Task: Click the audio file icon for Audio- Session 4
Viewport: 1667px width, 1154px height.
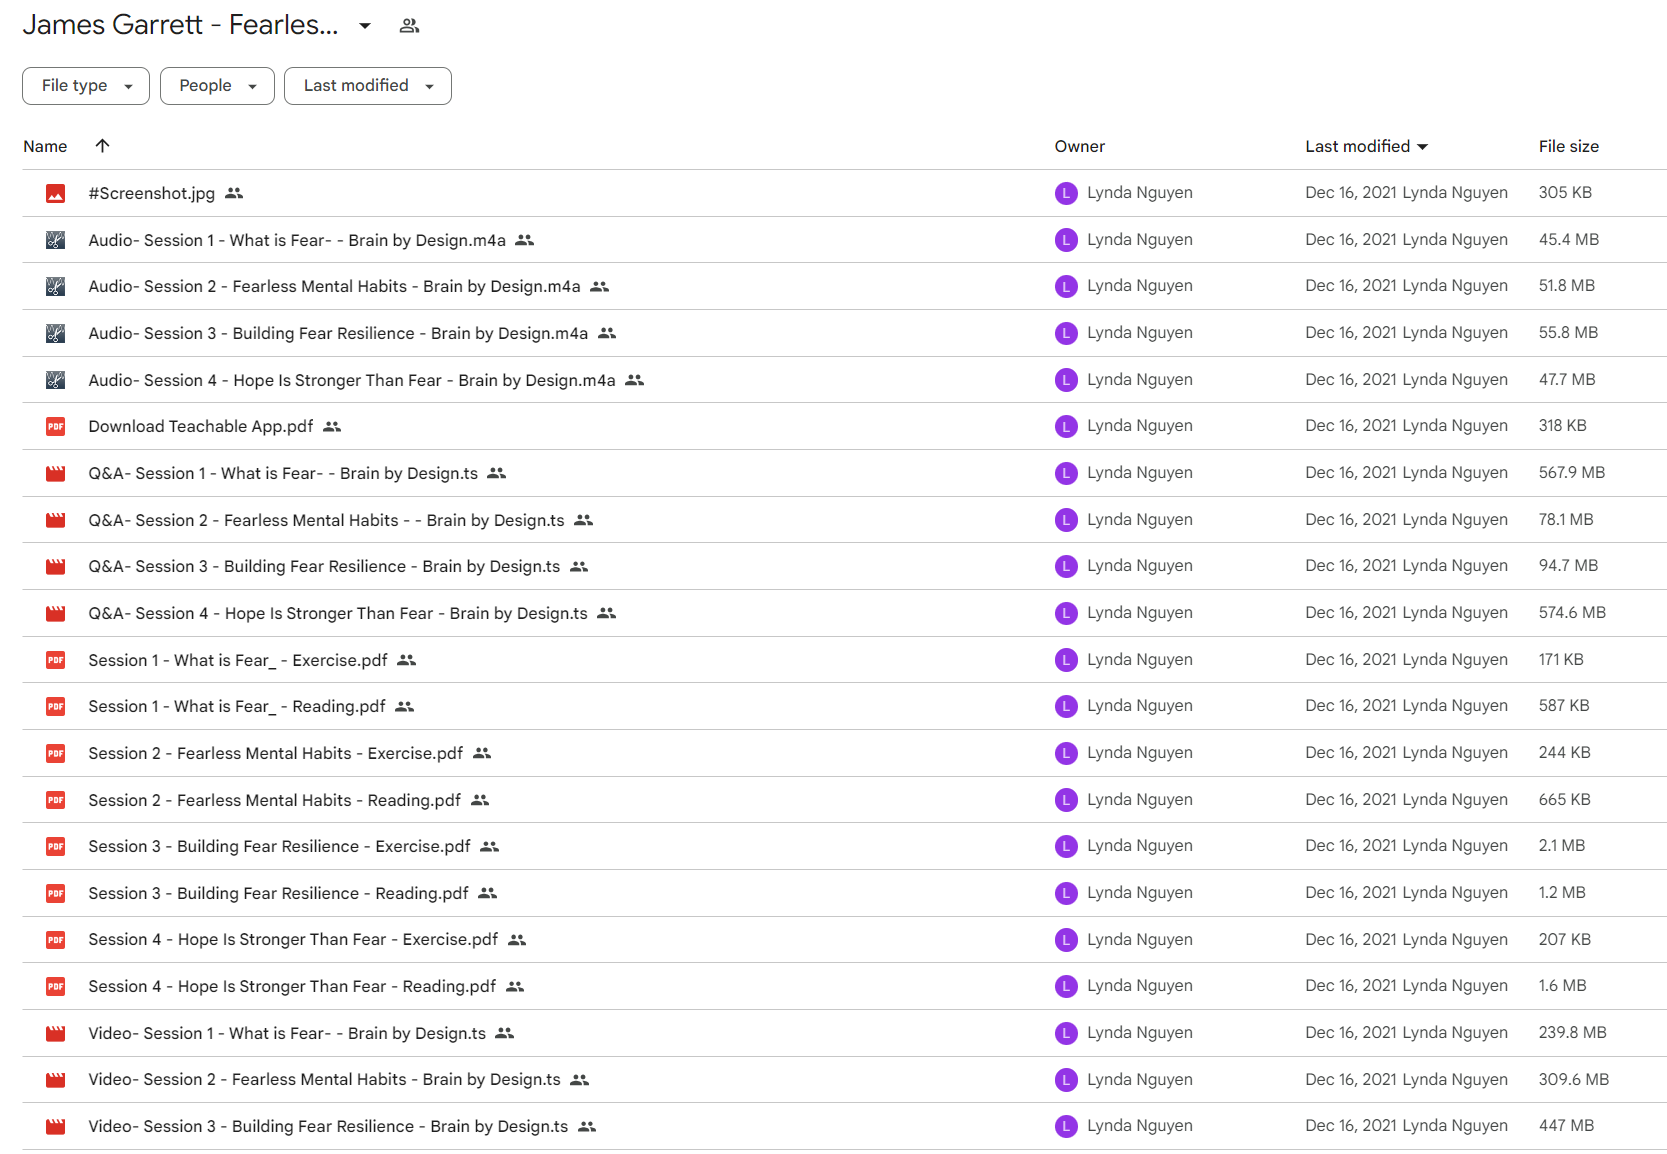Action: tap(56, 380)
